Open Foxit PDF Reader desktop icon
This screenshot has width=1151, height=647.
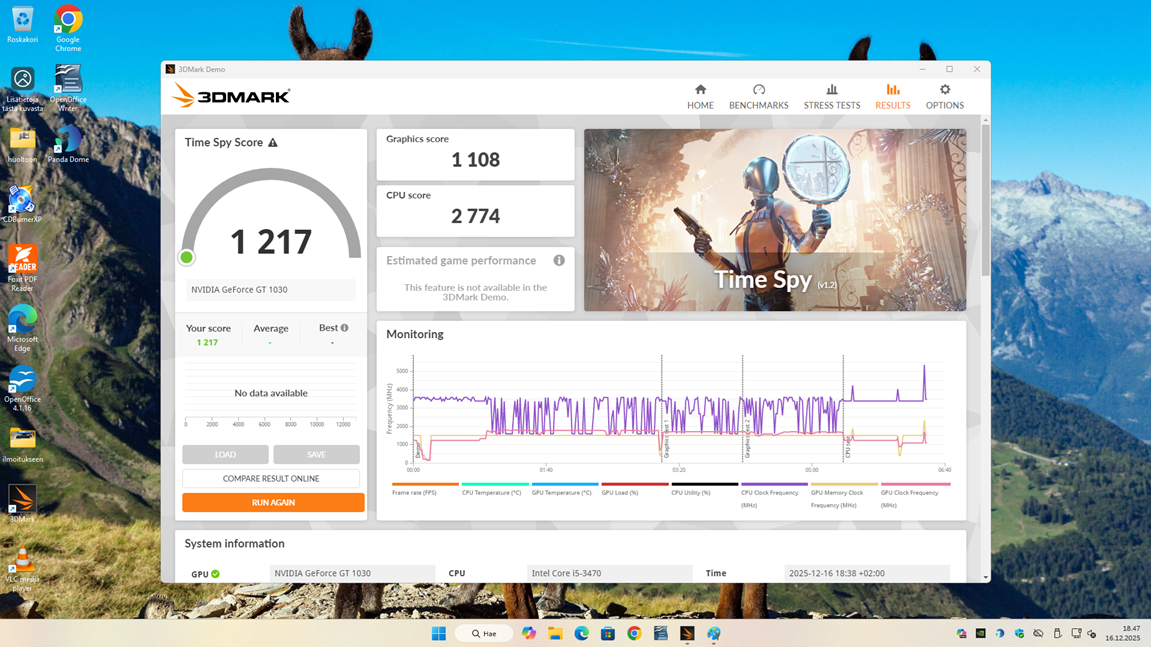click(x=22, y=263)
